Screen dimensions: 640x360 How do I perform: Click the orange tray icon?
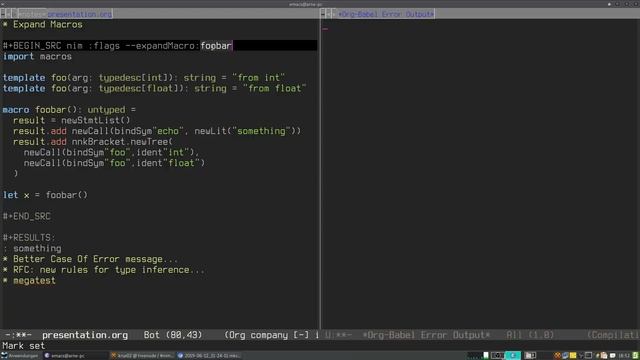point(557,356)
